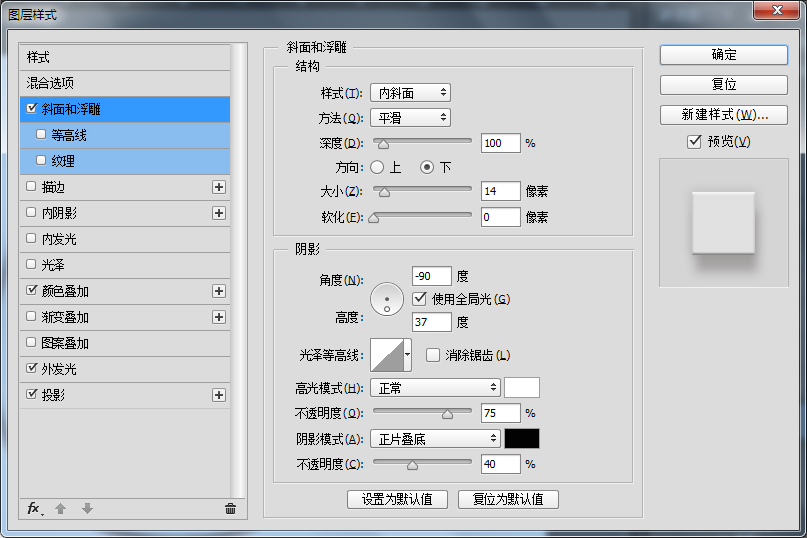The width and height of the screenshot is (807, 538).
Task: Add another 颜色叠加 effect with plus icon
Action: [219, 291]
